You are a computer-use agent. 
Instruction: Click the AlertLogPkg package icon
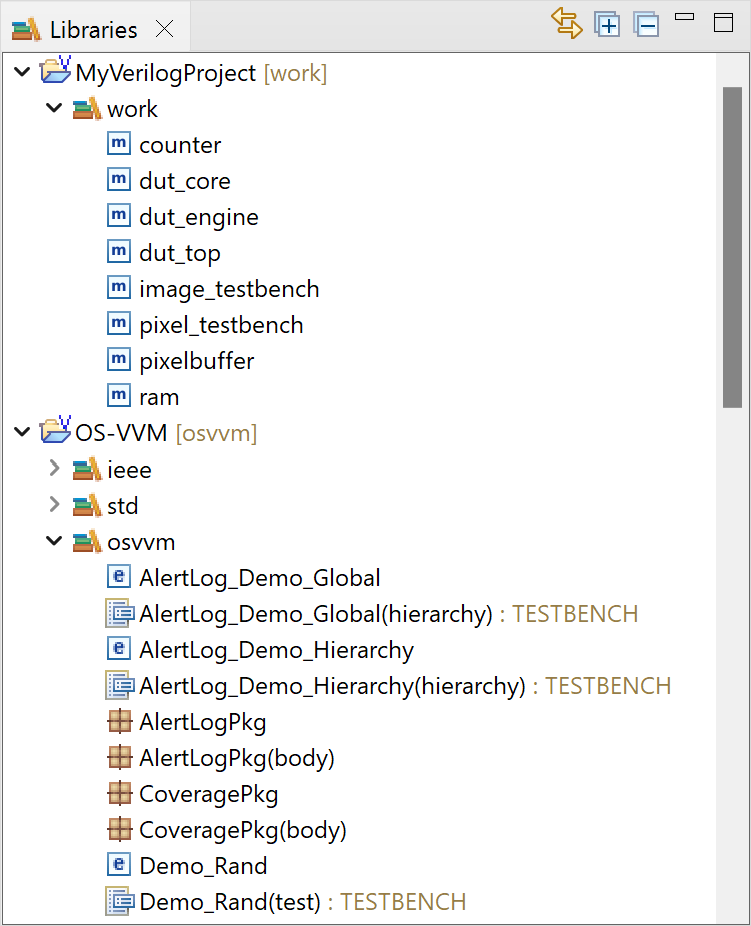coord(119,721)
